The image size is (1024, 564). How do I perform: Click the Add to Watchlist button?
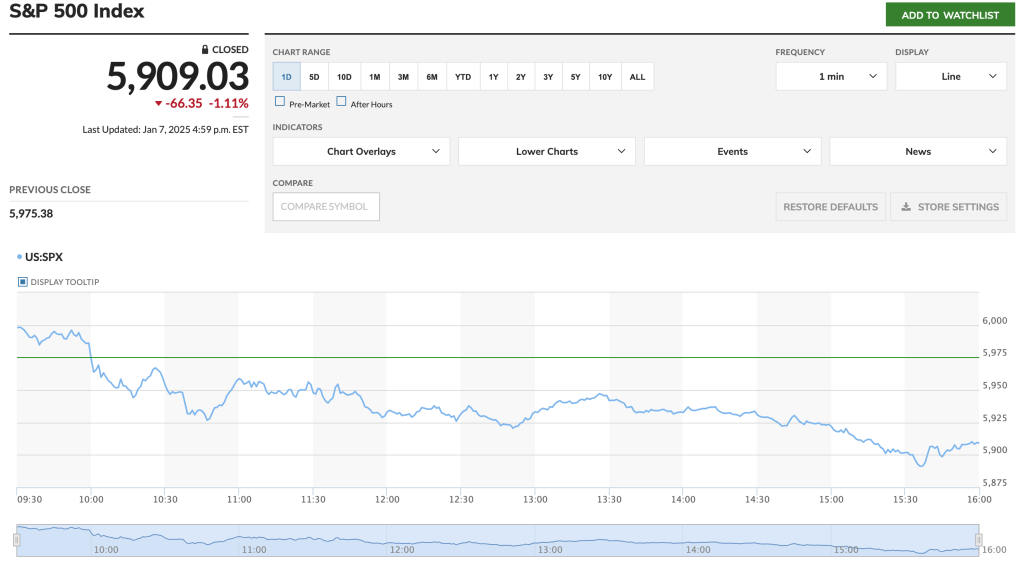click(x=949, y=15)
